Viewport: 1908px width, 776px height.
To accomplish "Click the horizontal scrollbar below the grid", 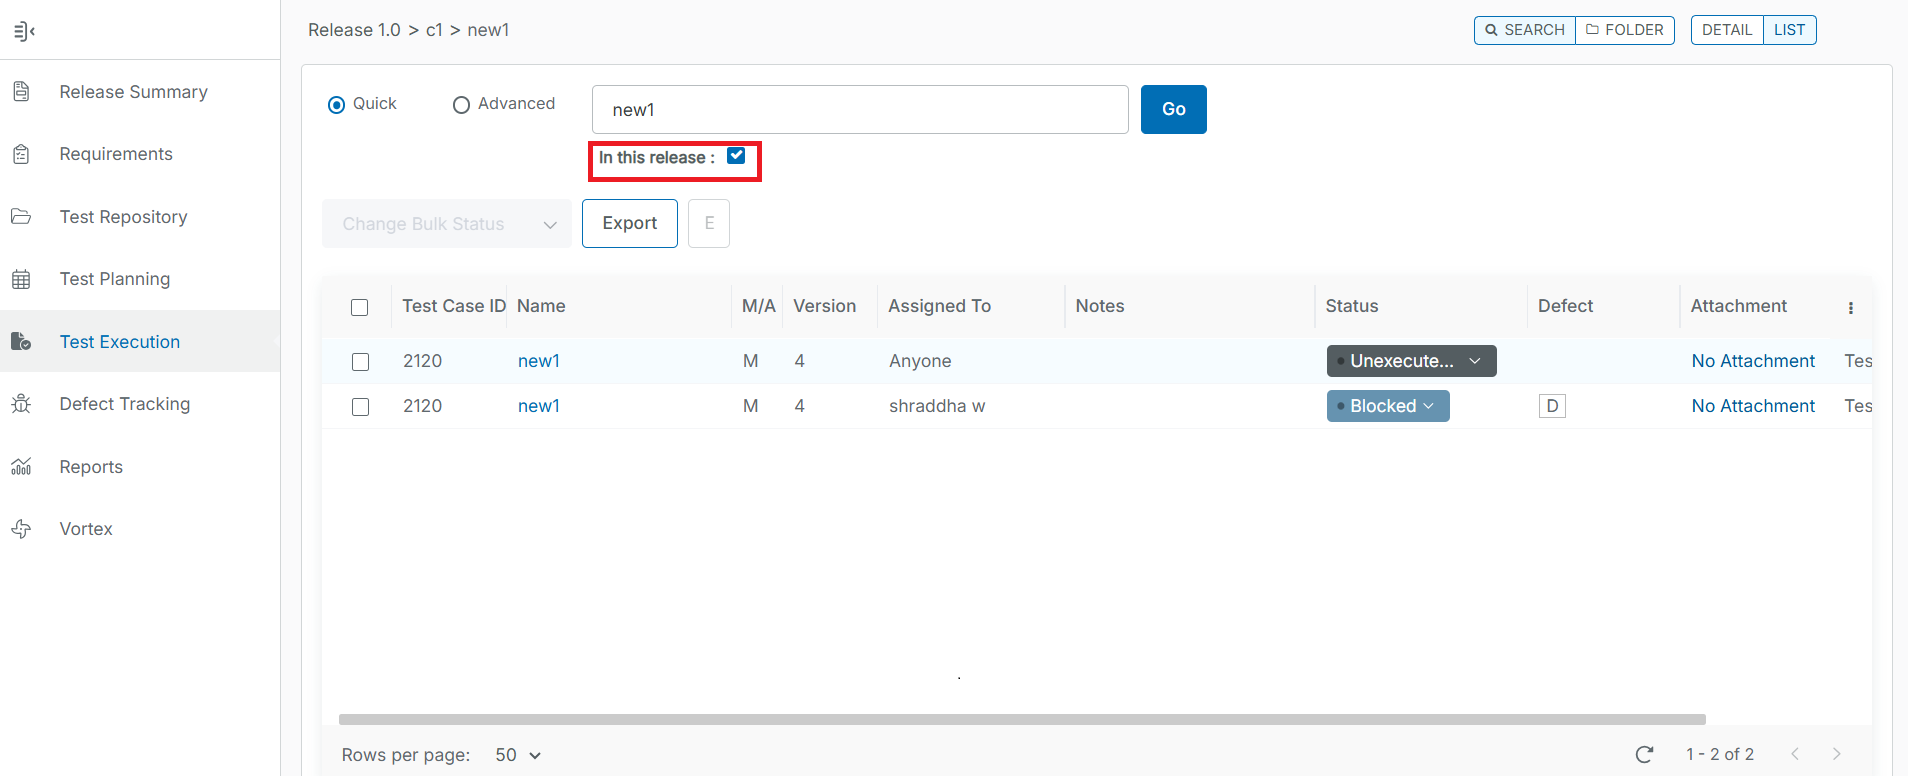I will click(x=1022, y=719).
